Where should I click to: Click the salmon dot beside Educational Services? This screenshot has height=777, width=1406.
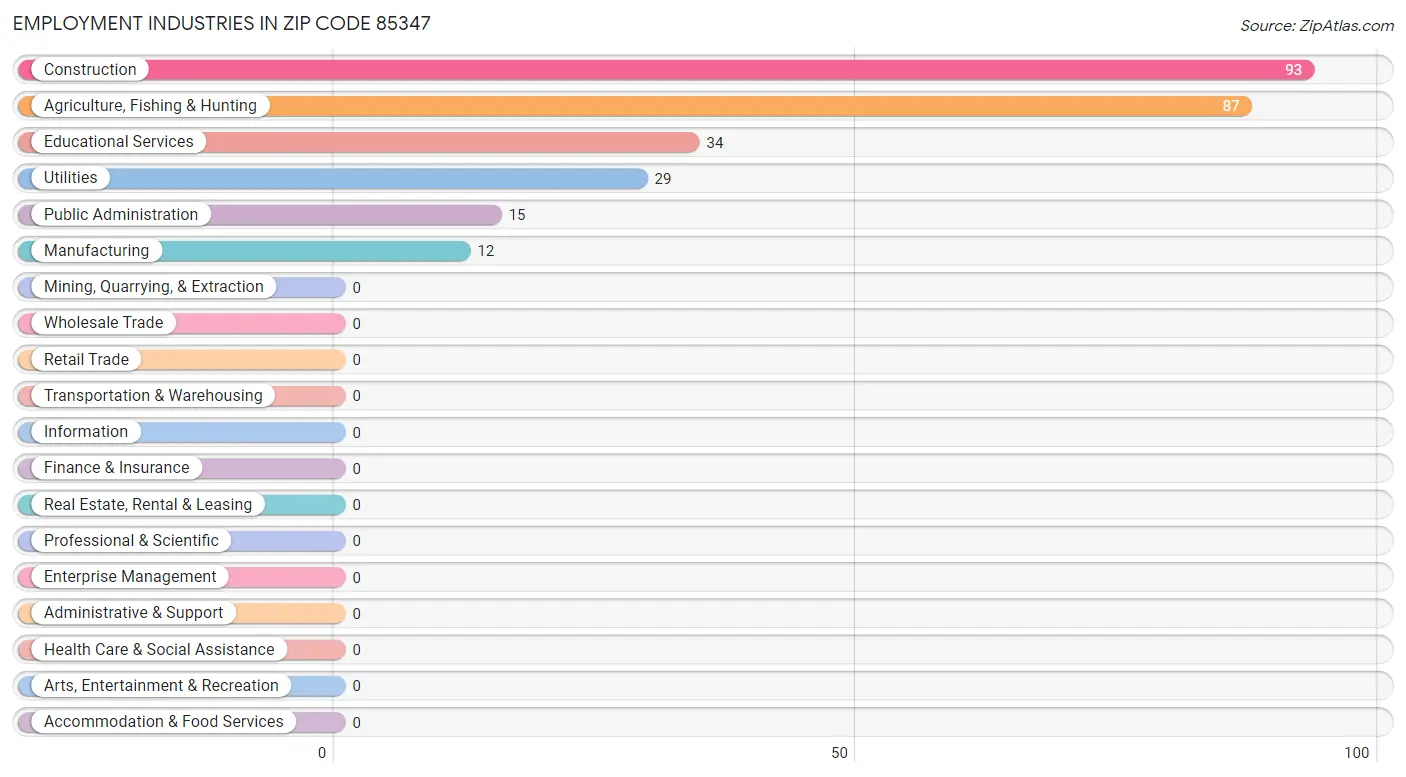(28, 142)
